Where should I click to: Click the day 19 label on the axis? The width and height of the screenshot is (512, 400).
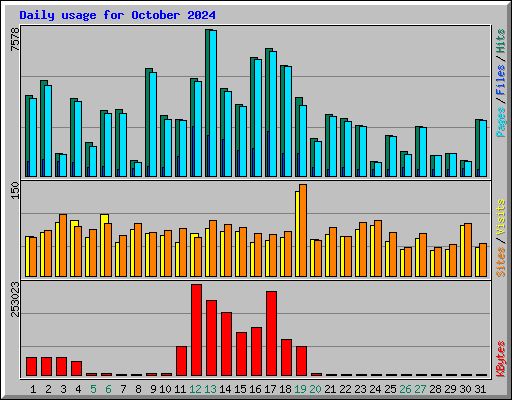click(301, 389)
